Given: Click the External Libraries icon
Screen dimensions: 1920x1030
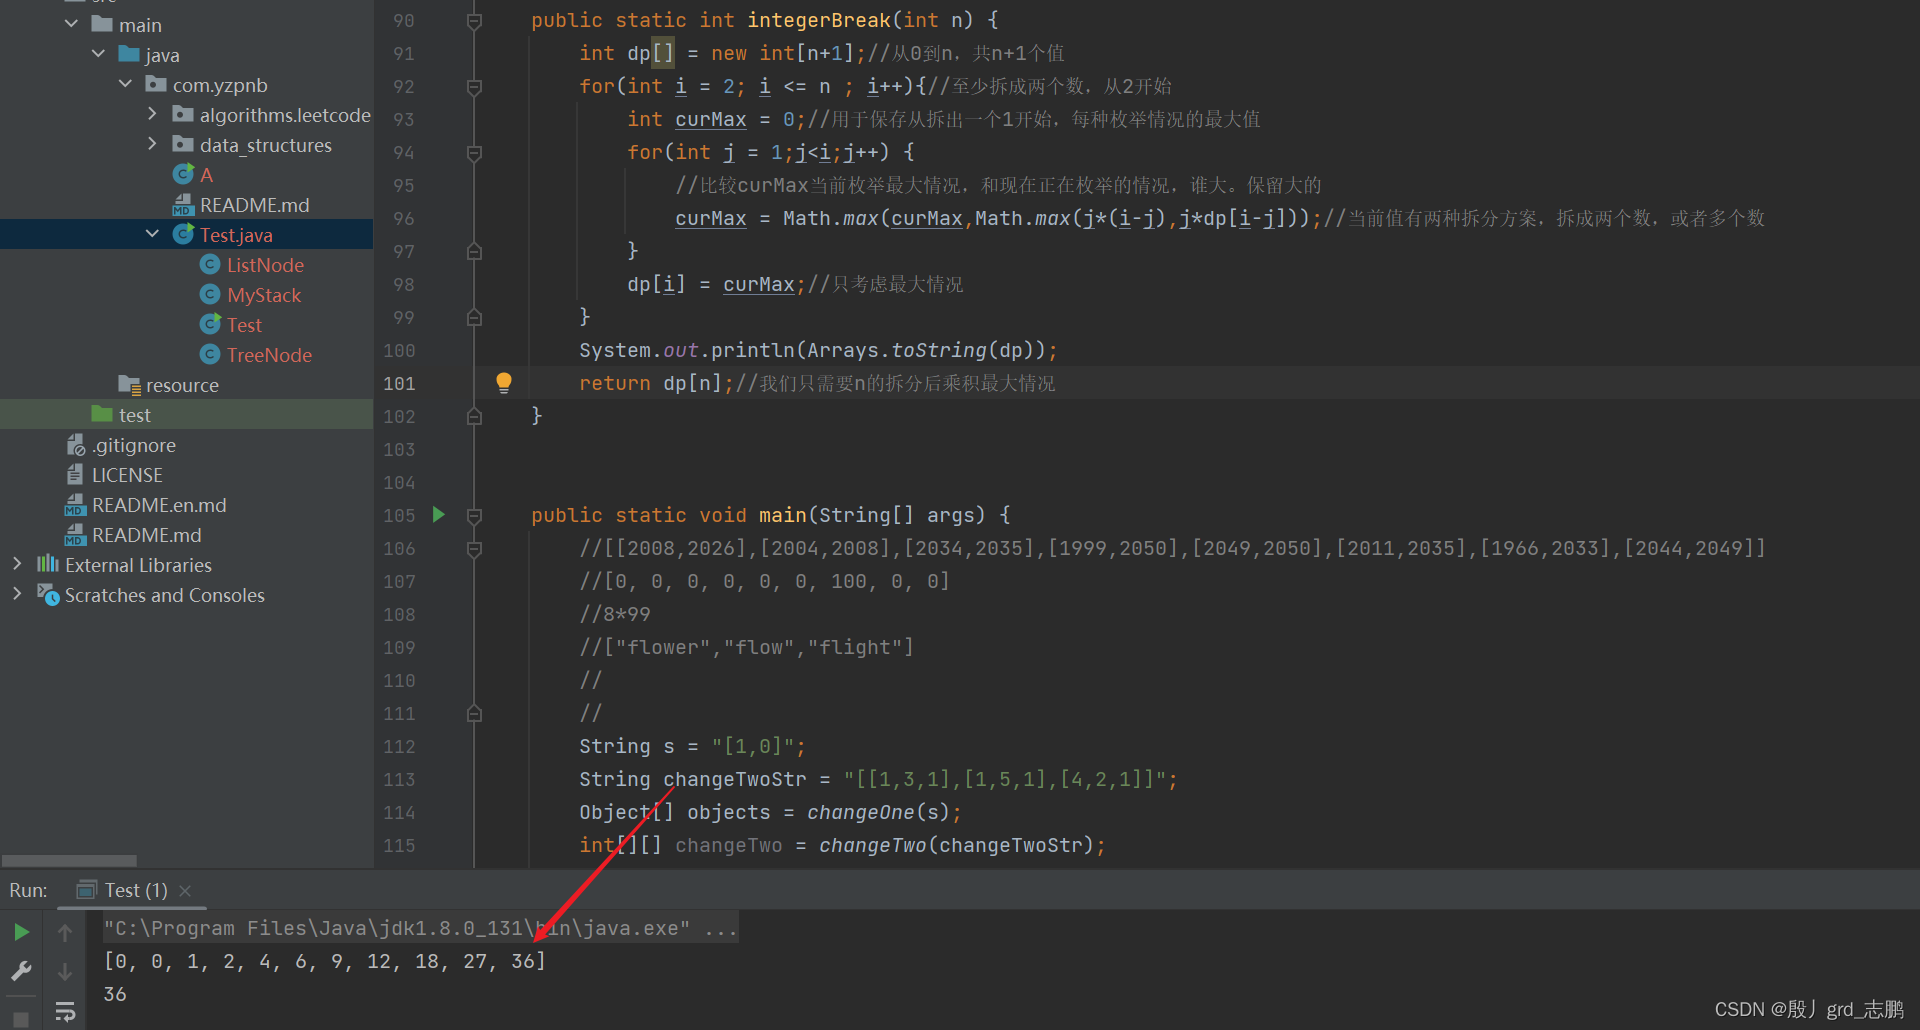Looking at the screenshot, I should coord(48,564).
